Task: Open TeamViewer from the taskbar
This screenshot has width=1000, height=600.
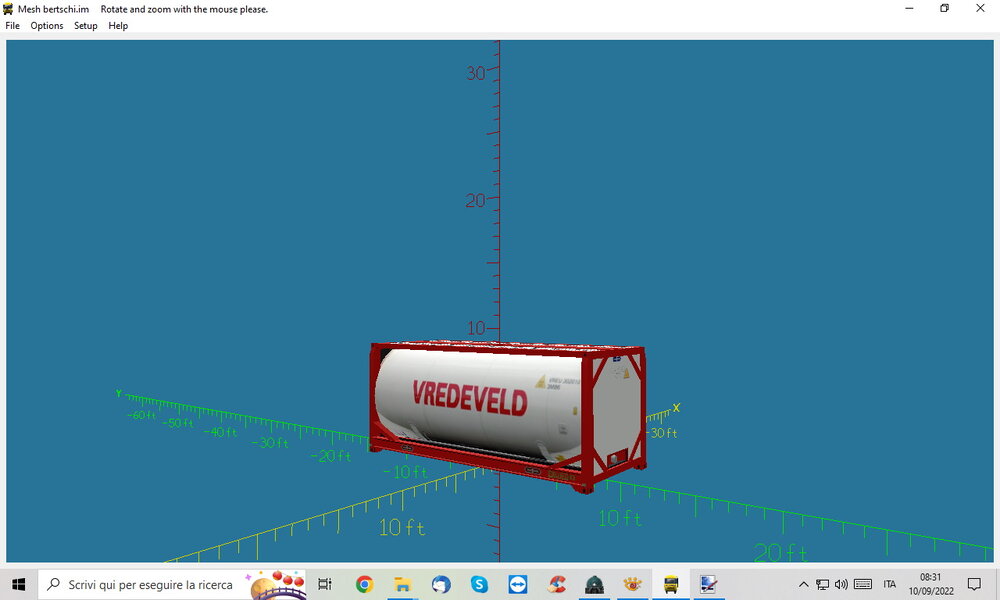Action: coord(517,584)
